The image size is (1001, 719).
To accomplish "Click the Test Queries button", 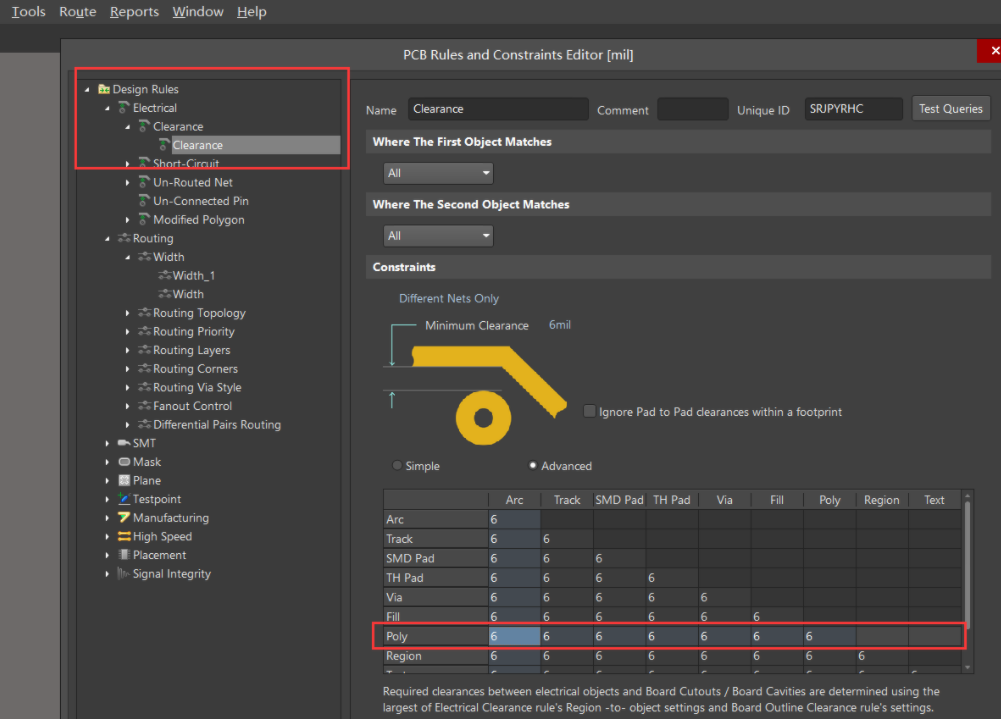I will [951, 109].
